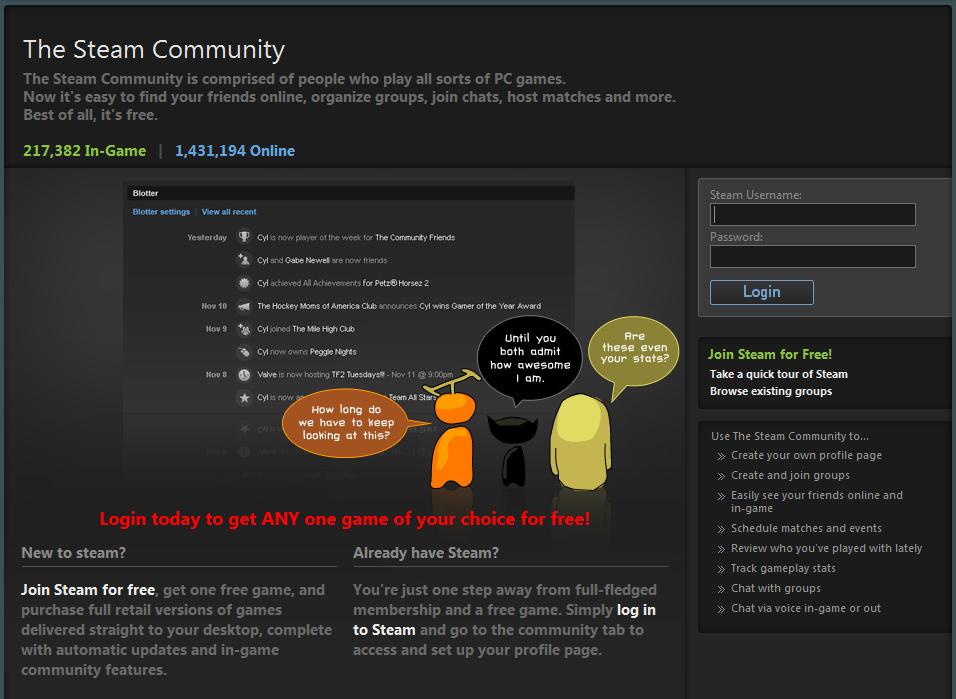This screenshot has width=956, height=699.
Task: Click speech bubble Until you both admit
Action: point(529,357)
